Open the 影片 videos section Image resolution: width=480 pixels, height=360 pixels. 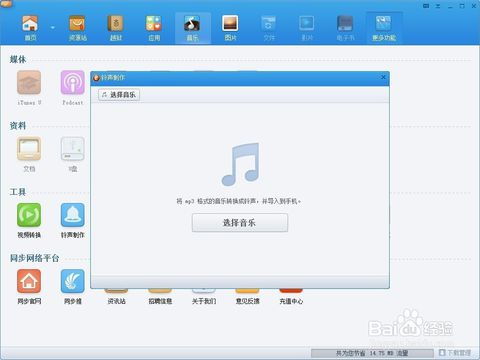(x=307, y=28)
